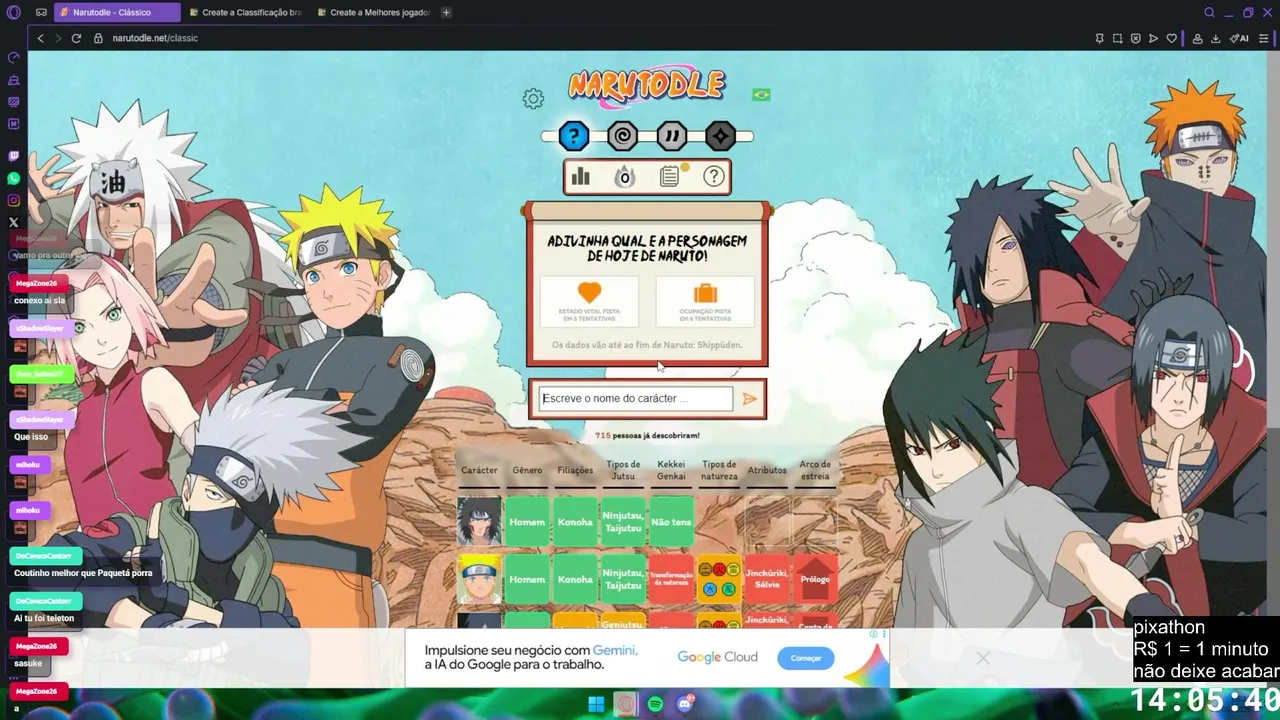Open Twitch in the sidebar
Screen dimensions: 1280x720
pyautogui.click(x=14, y=156)
